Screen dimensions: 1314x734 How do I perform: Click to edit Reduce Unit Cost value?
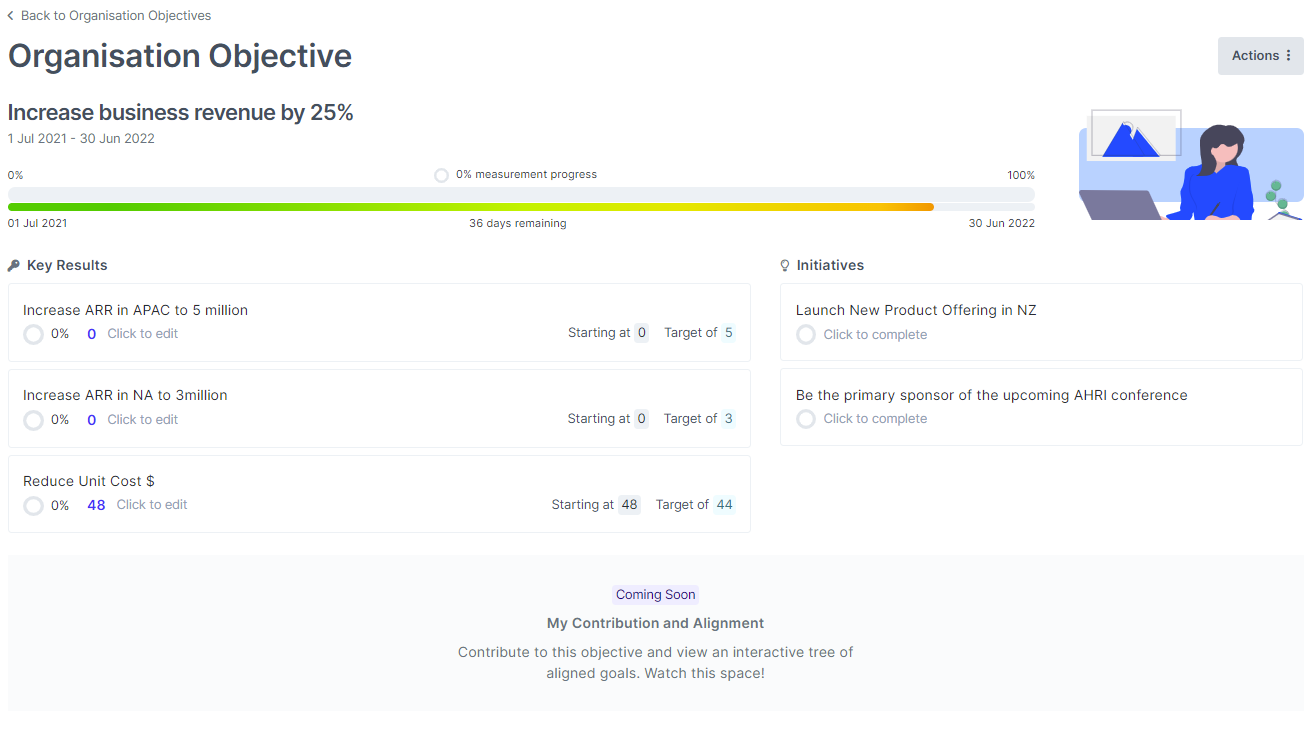(151, 505)
